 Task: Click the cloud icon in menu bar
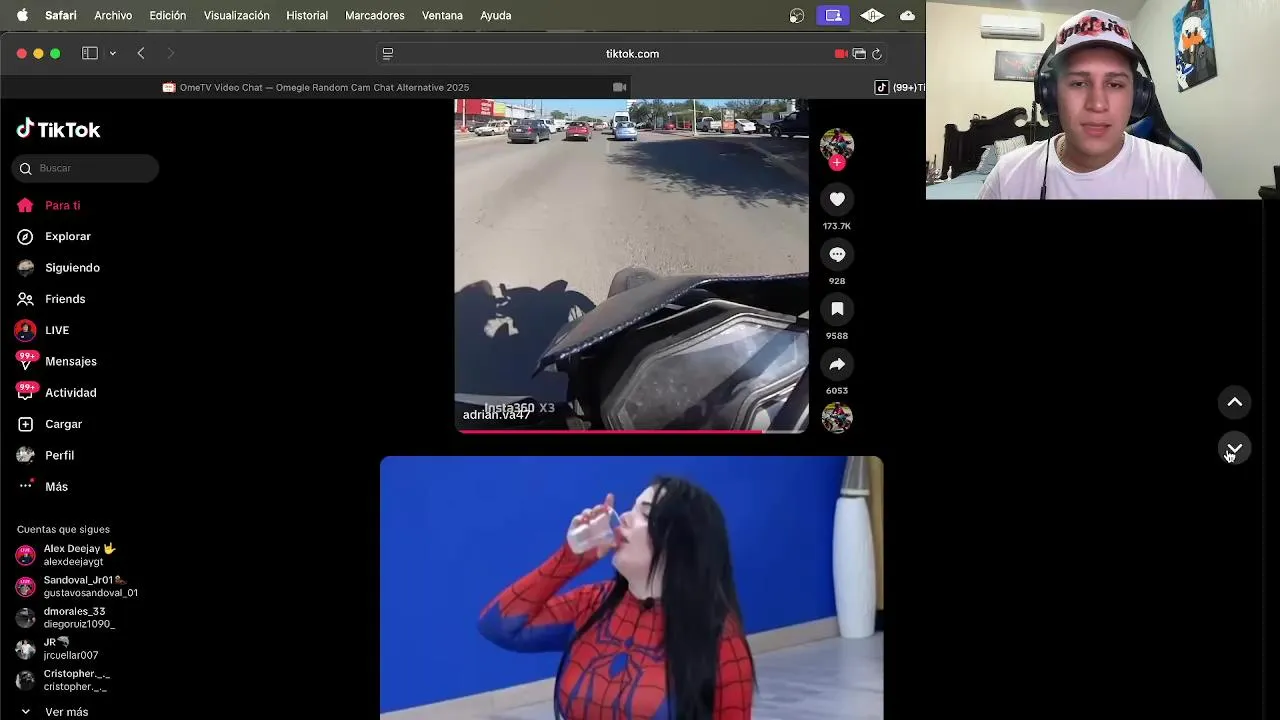tap(908, 15)
